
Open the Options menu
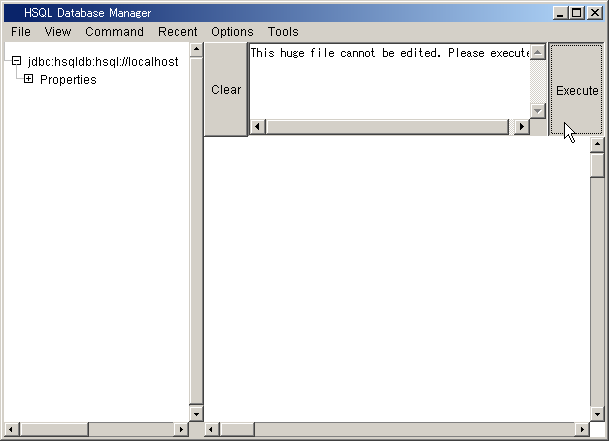[232, 31]
